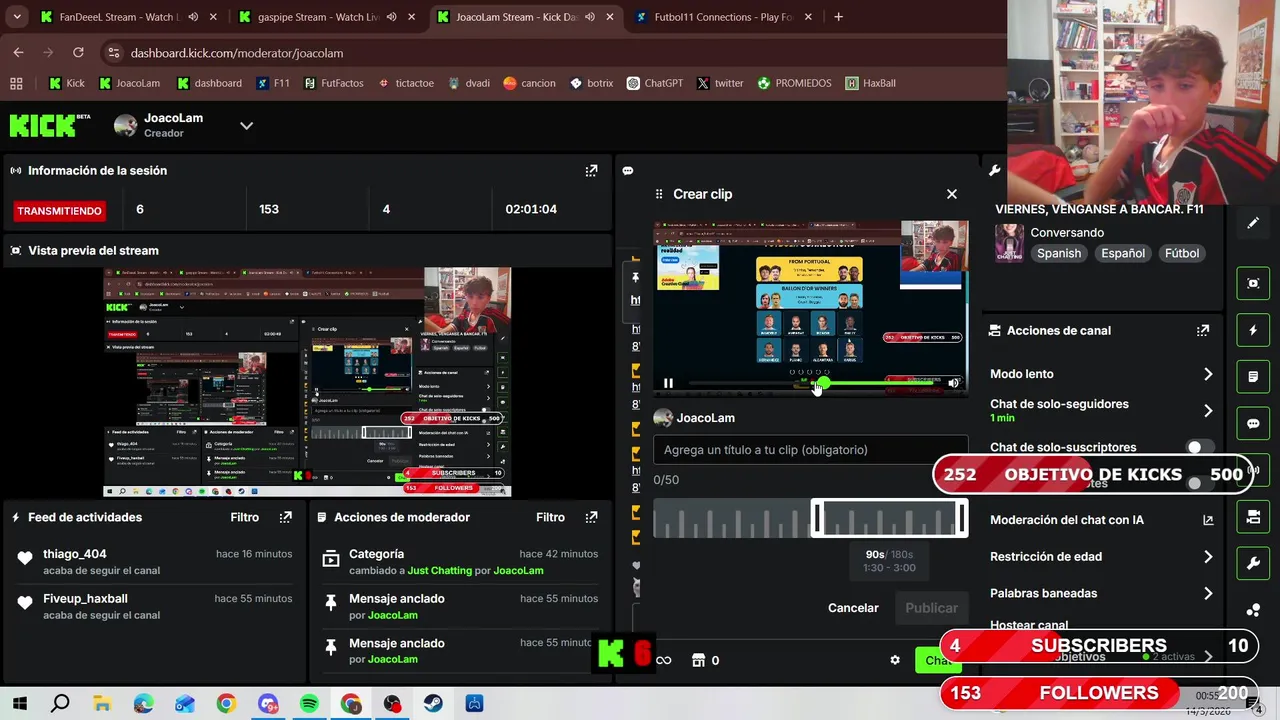Click the stream preview thumbnail
Image resolution: width=1280 pixels, height=720 pixels.
[307, 382]
